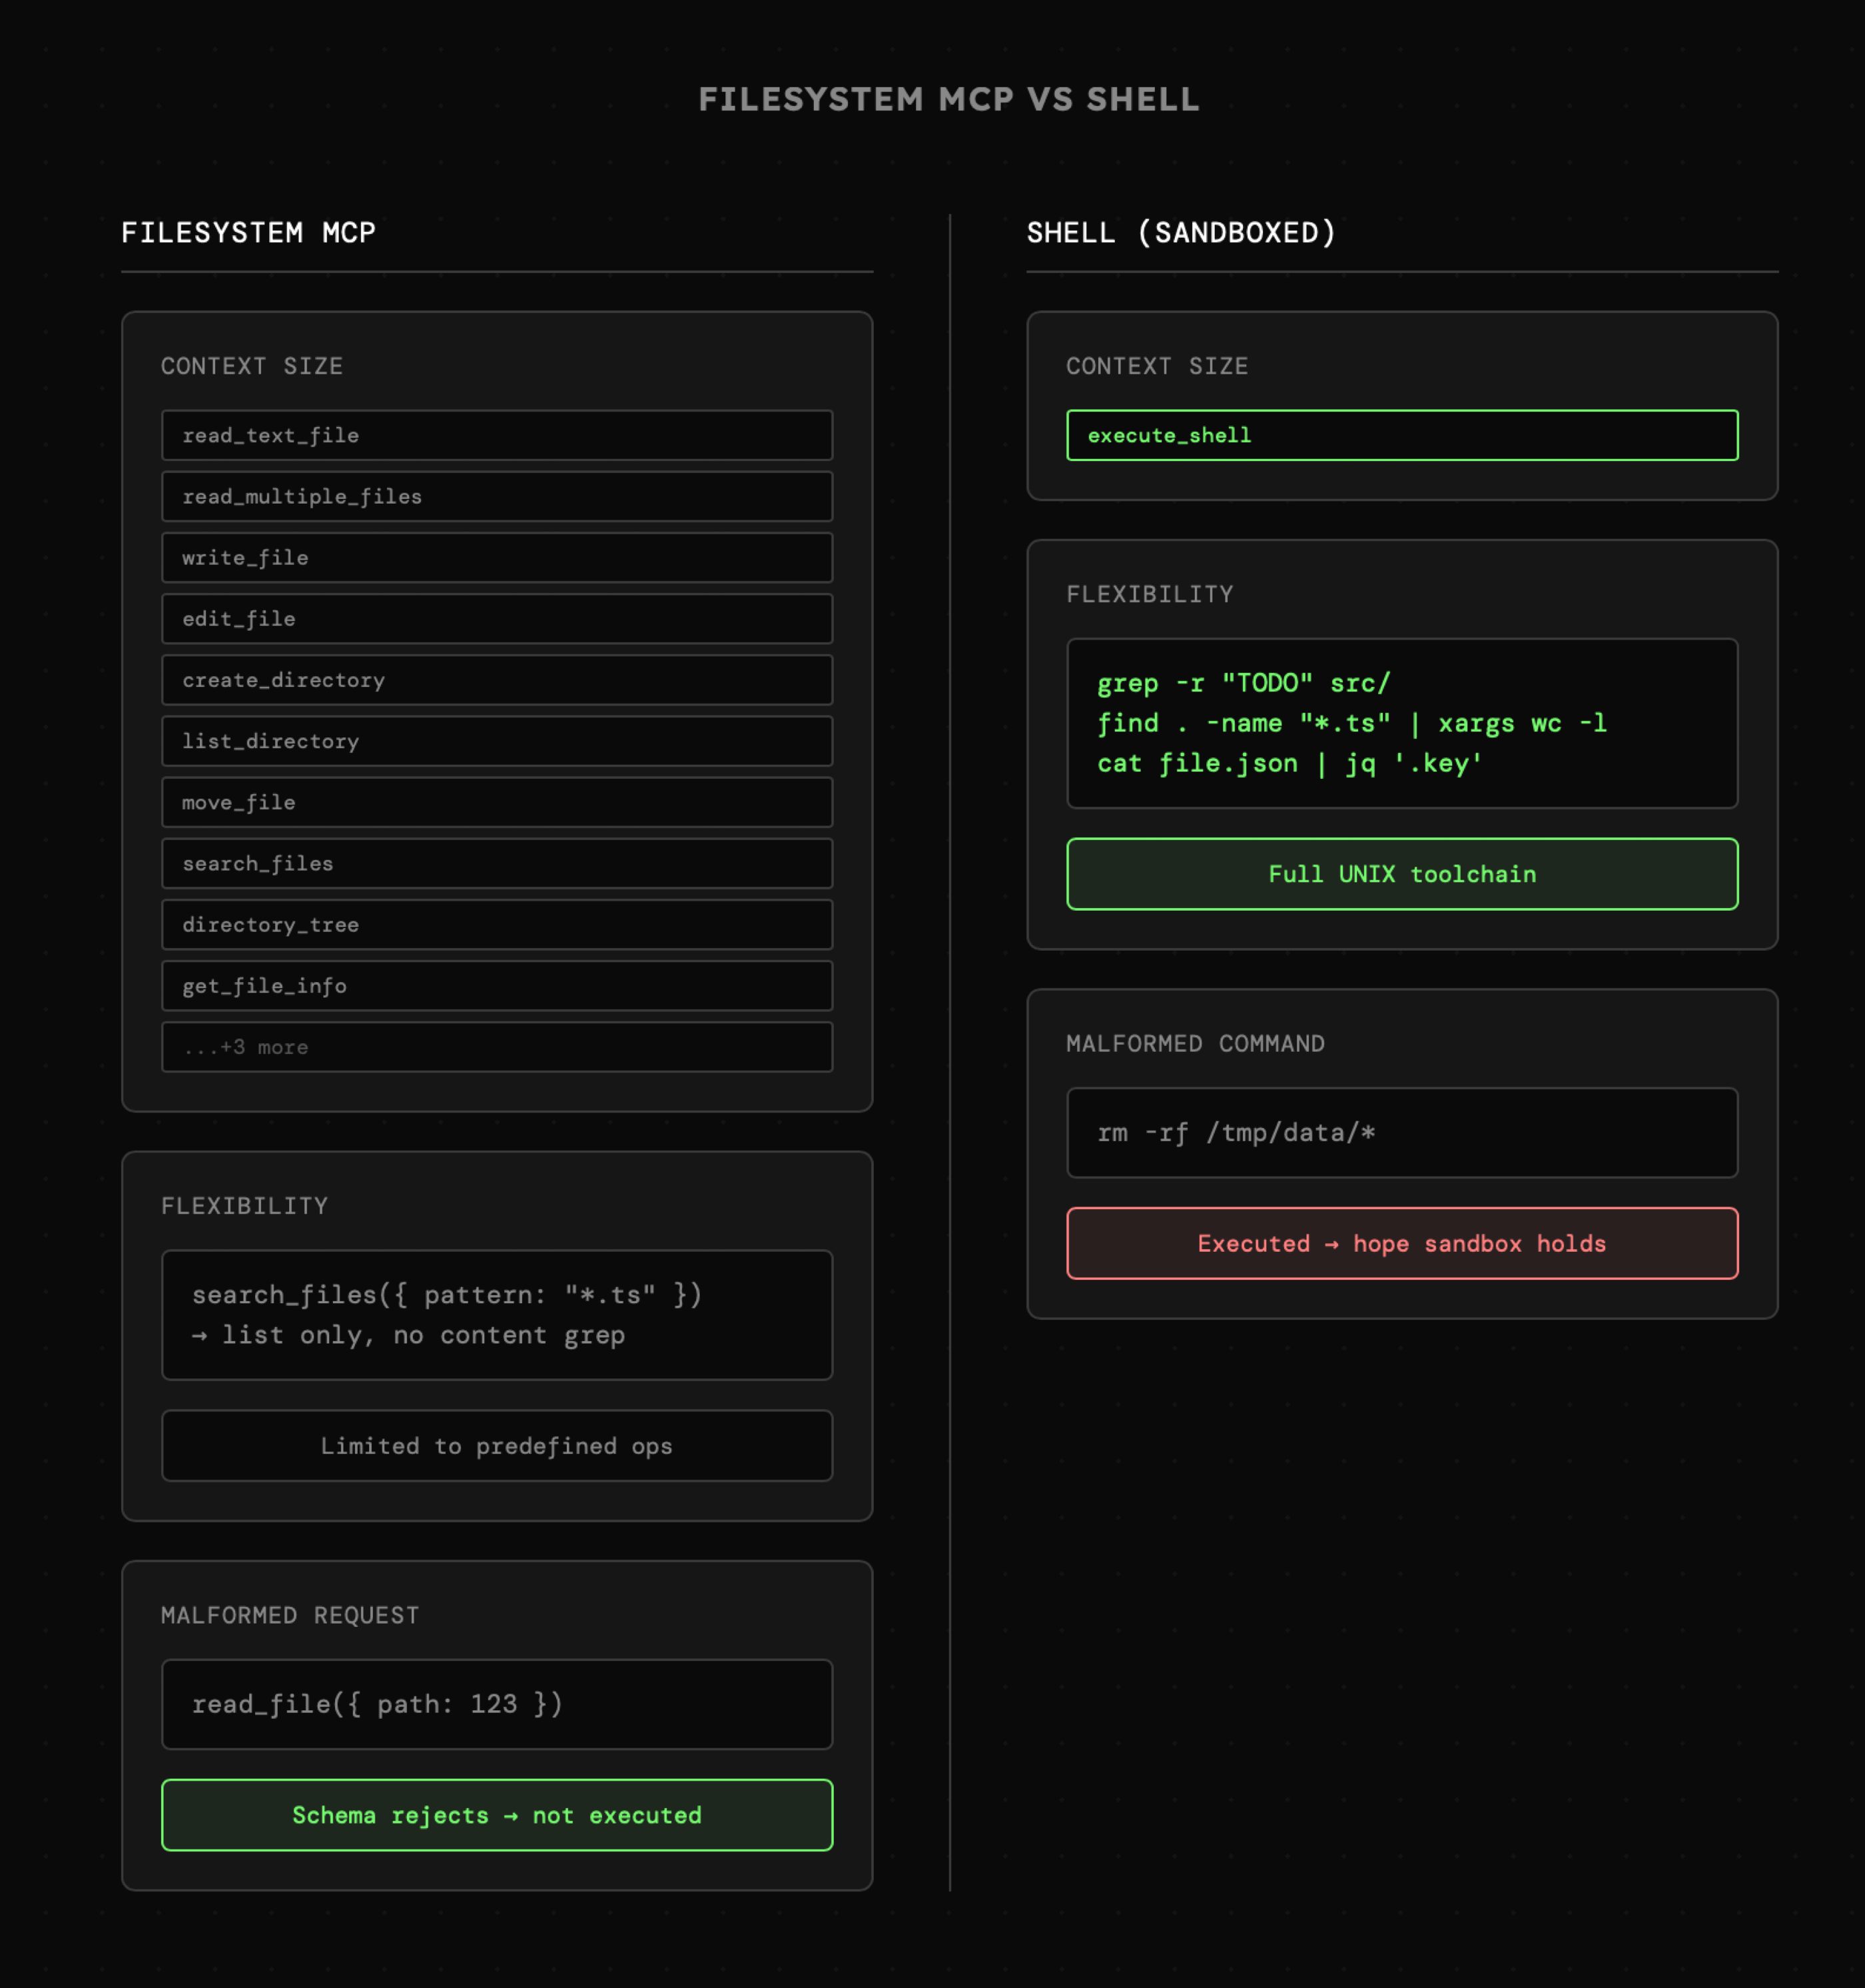Click the read_file path: 123 code box

pos(497,1704)
